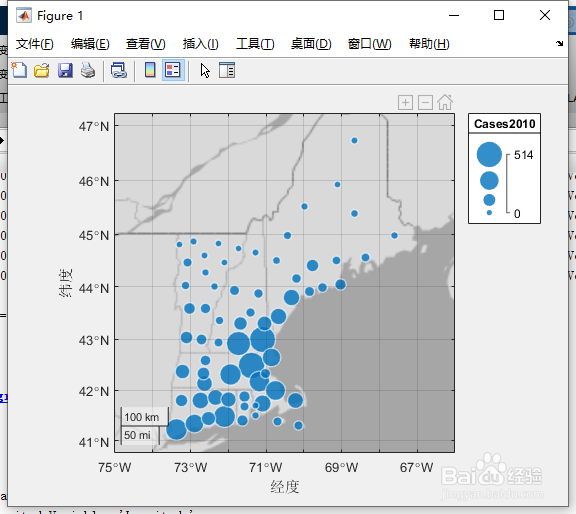
Task: Print the figure using the printer icon
Action: coord(88,70)
